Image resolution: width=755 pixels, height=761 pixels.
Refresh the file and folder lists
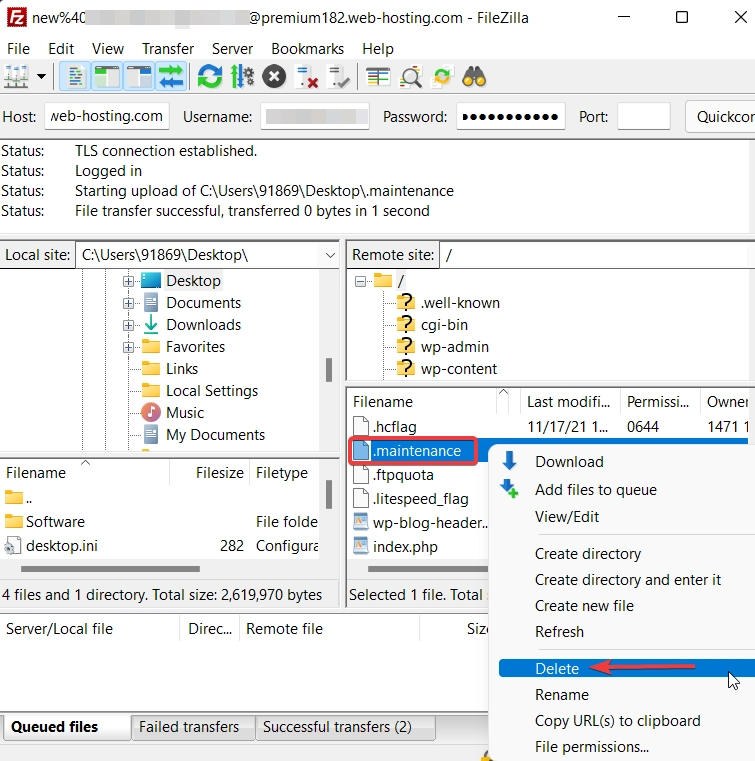pos(210,76)
